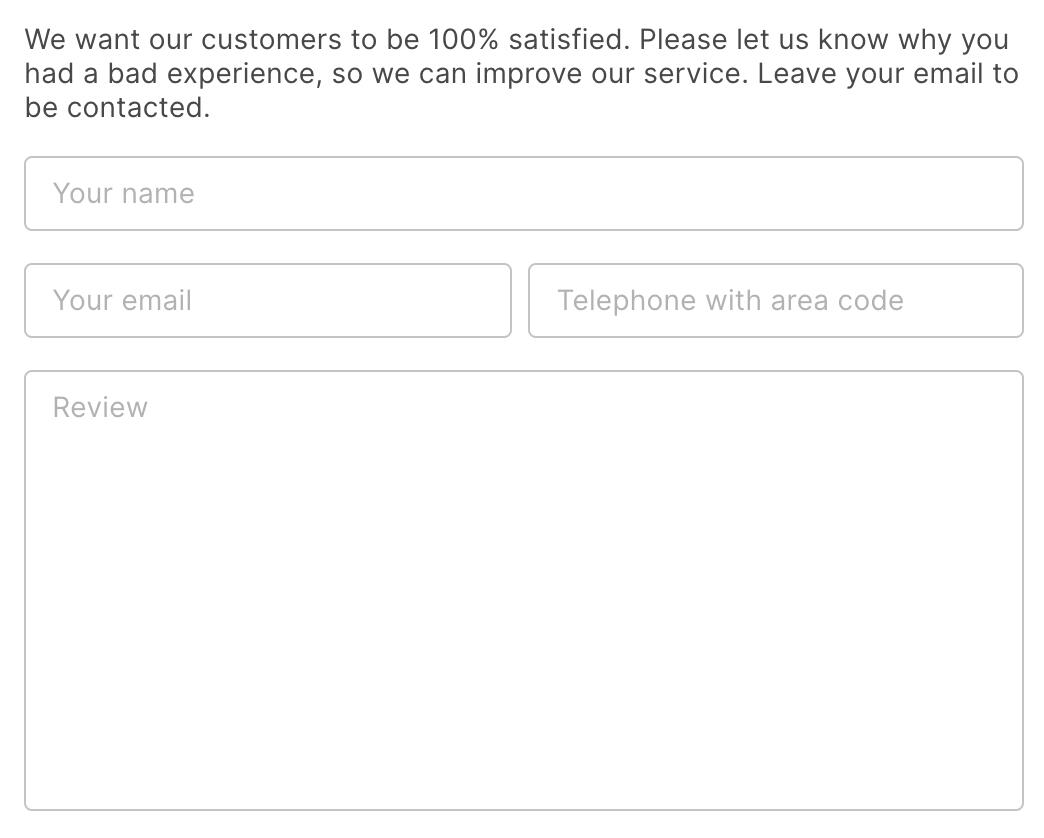Click the 'Review' placeholder text

100,408
